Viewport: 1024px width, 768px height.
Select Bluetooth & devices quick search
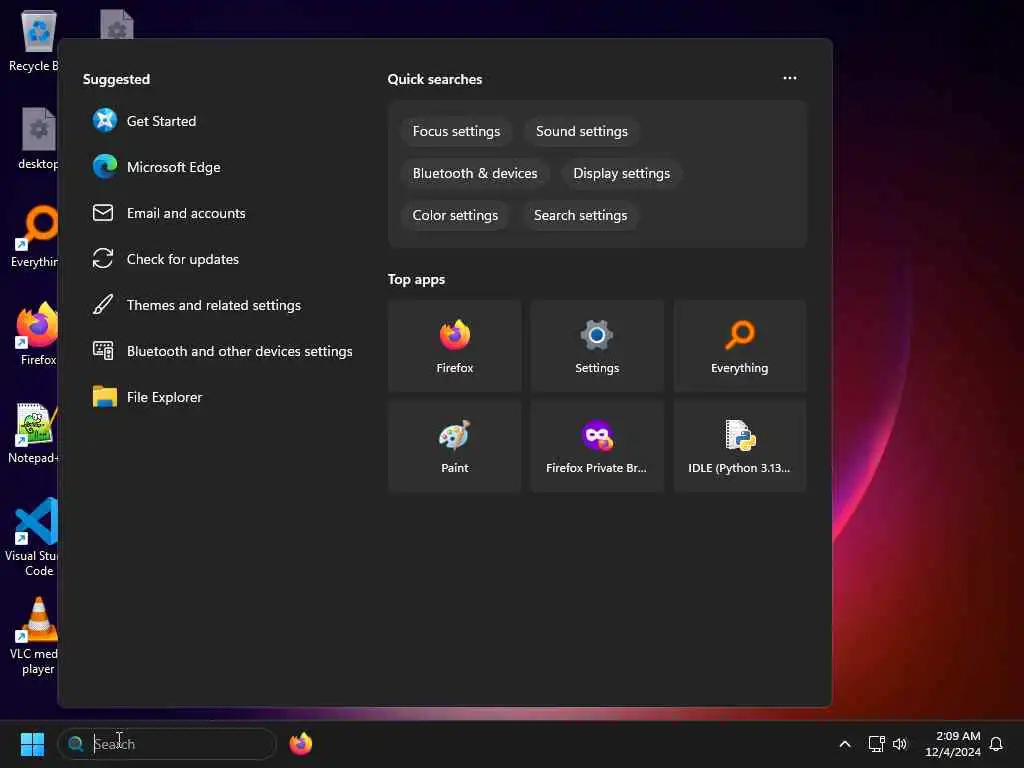[475, 173]
